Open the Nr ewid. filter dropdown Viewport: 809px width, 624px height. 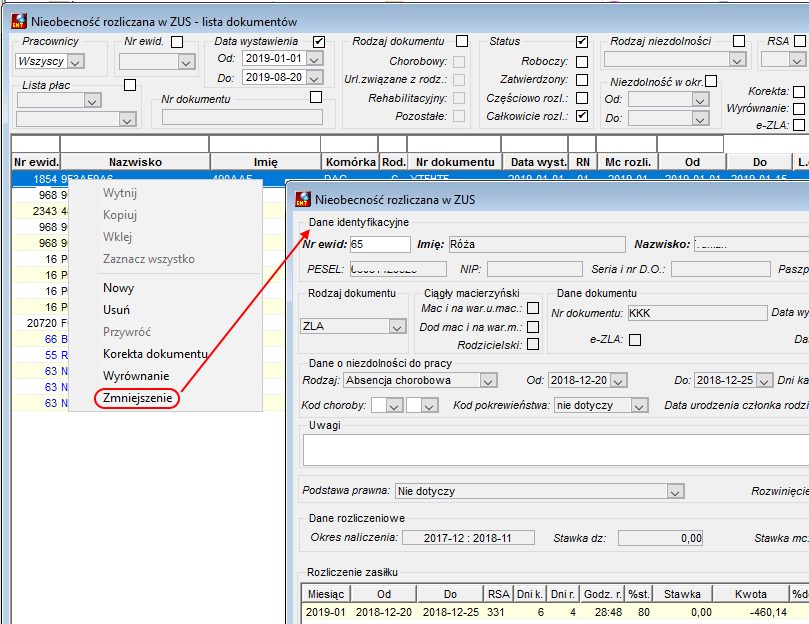pos(185,62)
